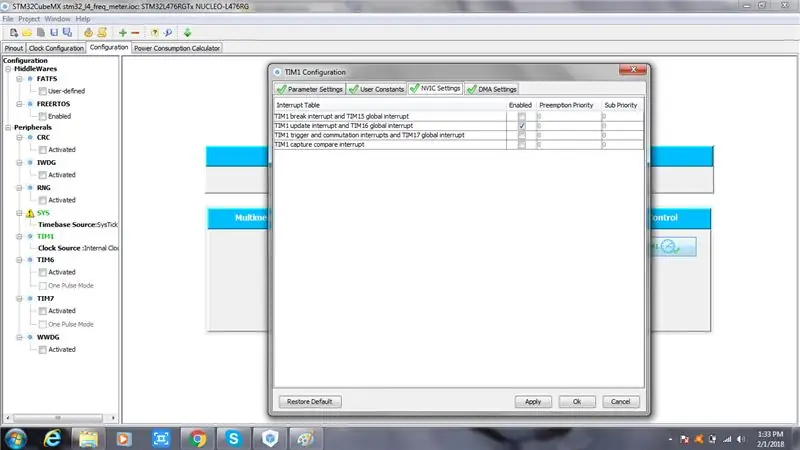This screenshot has width=800, height=450.
Task: Open the Window menu
Action: coord(57,19)
